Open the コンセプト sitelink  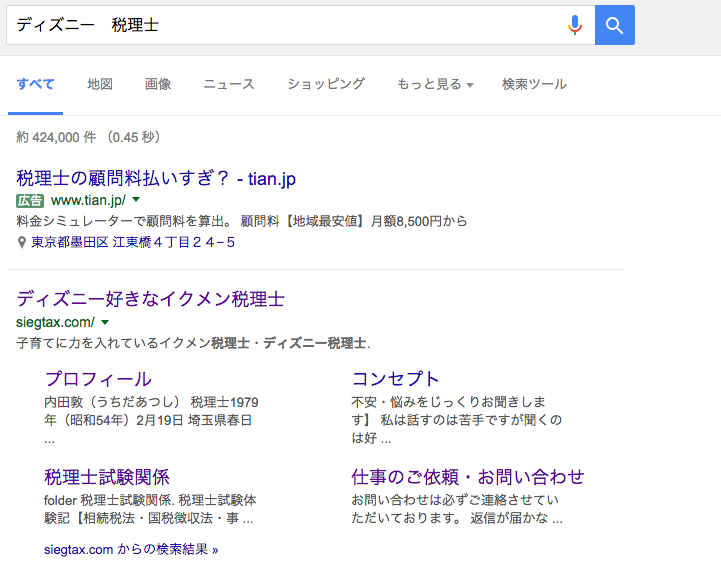pyautogui.click(x=395, y=379)
